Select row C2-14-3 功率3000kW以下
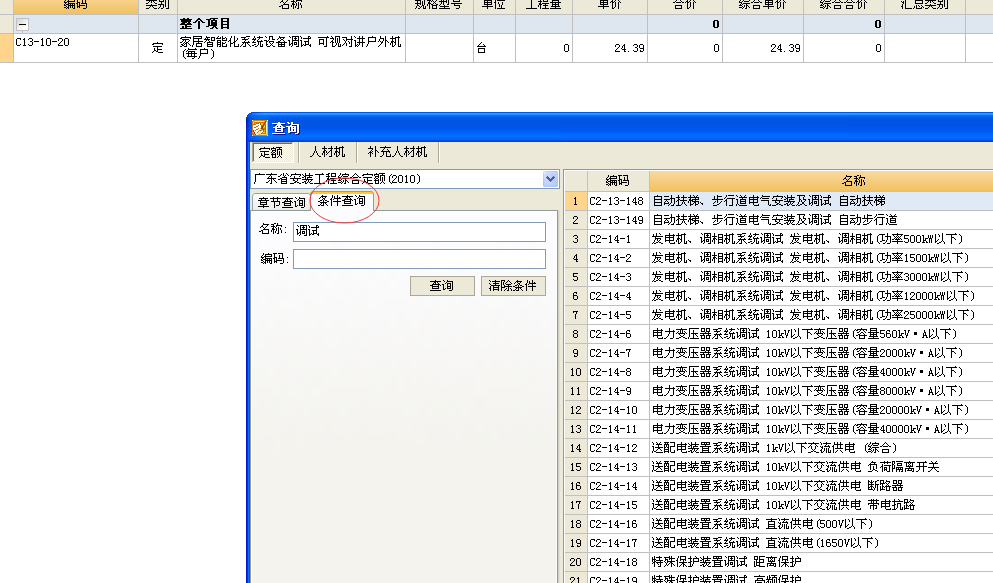 pos(779,277)
